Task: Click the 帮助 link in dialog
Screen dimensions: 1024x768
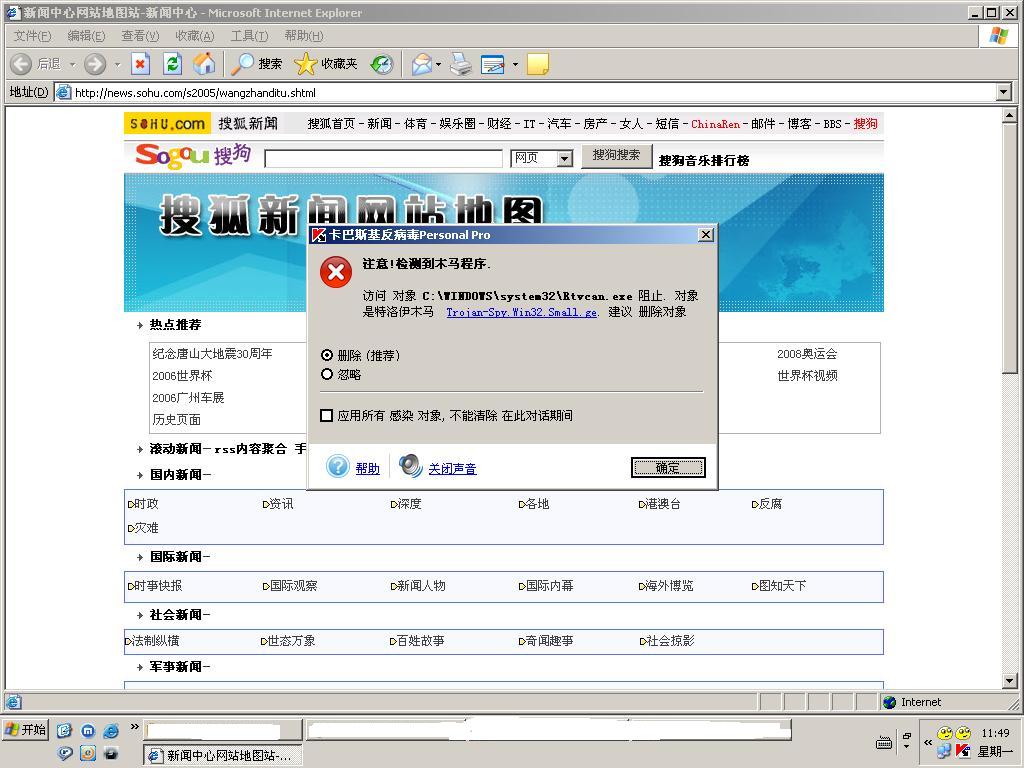Action: 368,468
